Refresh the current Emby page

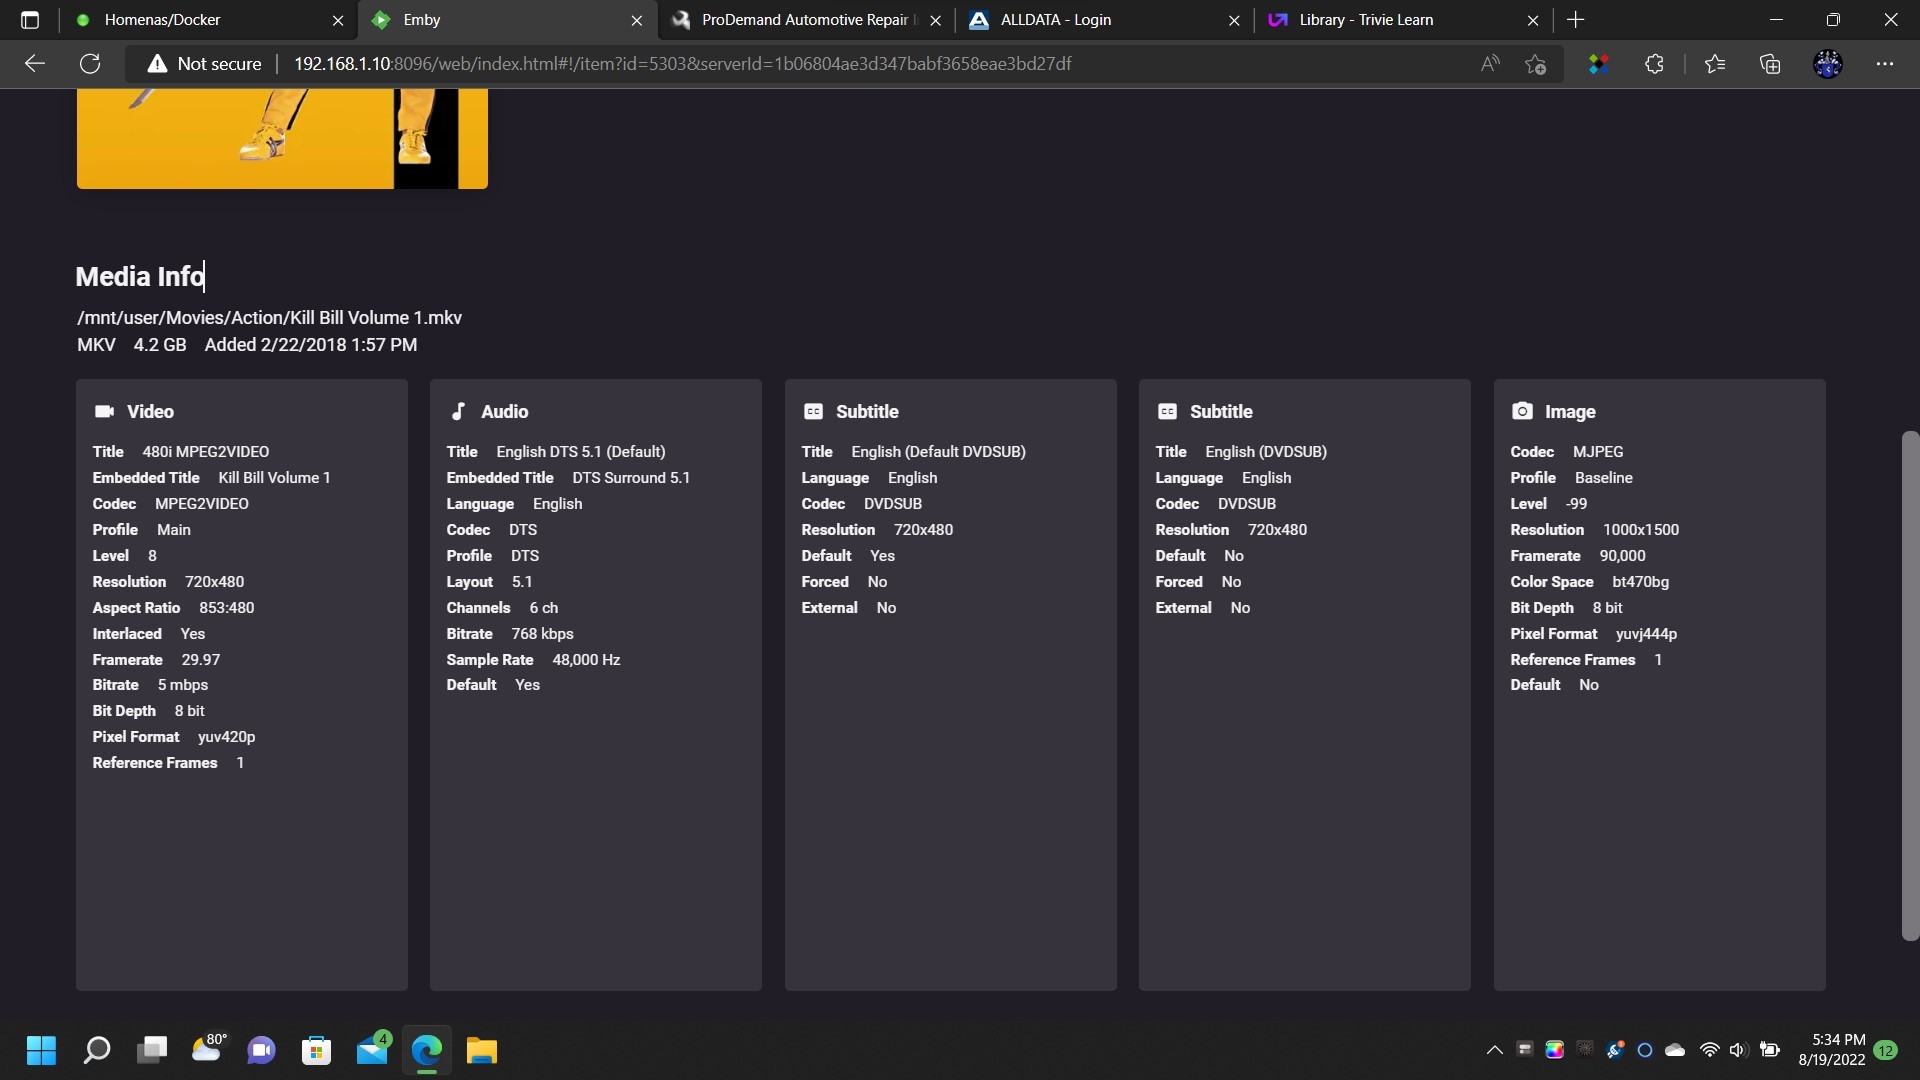90,64
